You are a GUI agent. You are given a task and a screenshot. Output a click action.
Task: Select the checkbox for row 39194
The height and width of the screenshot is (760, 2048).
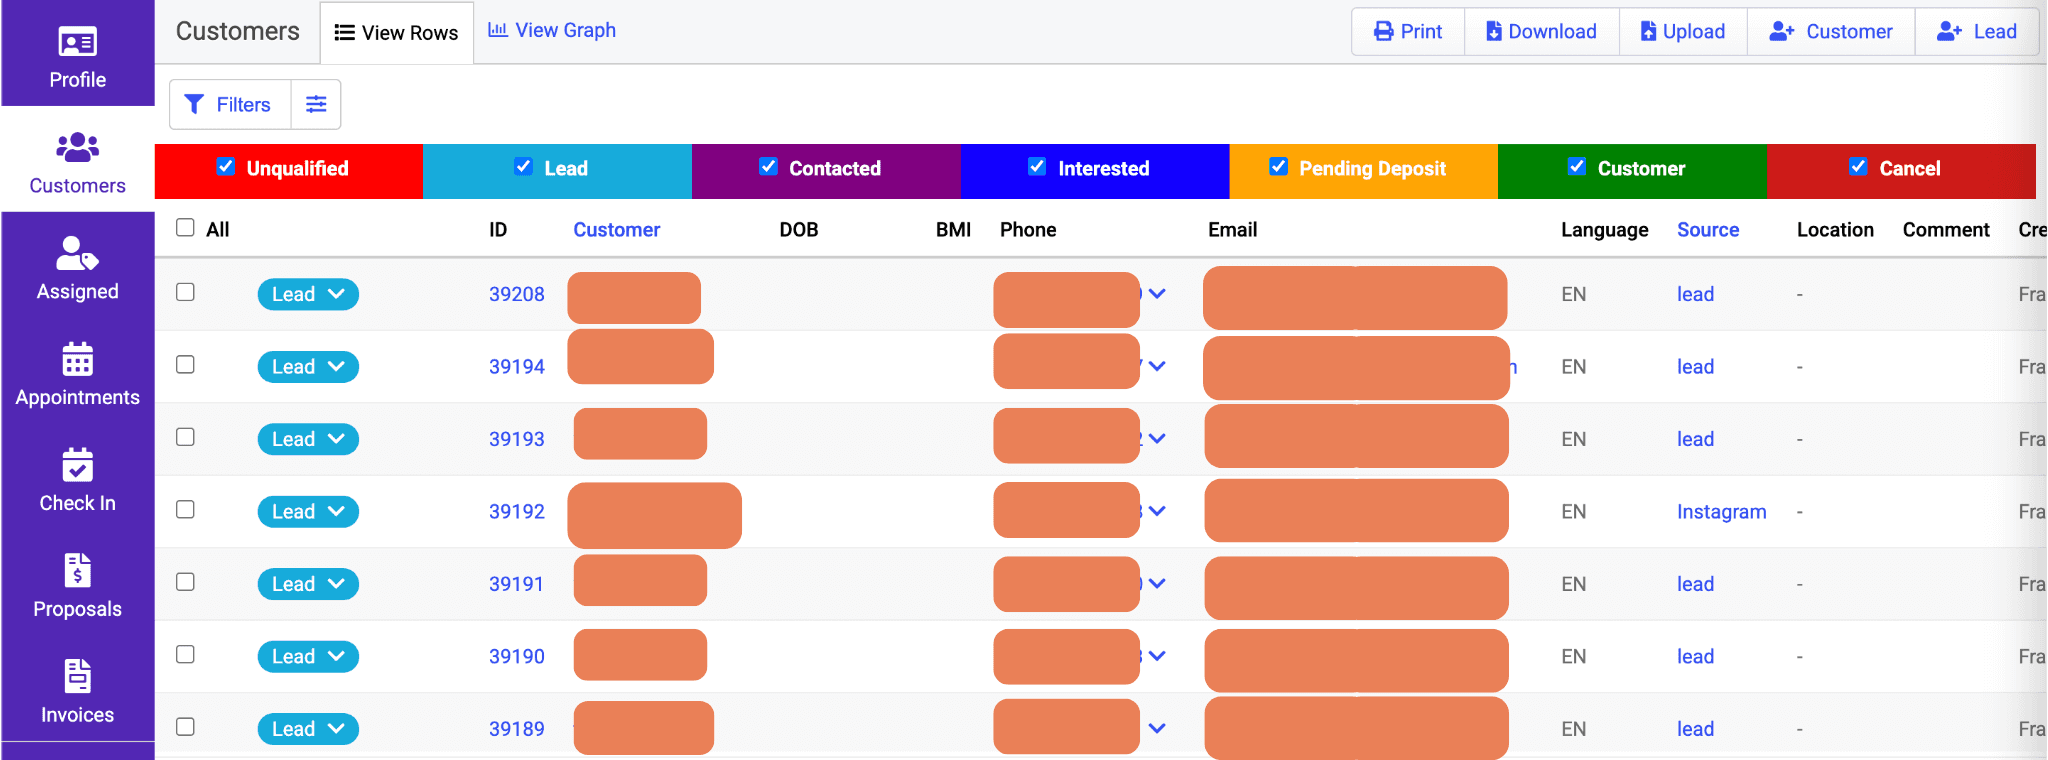point(185,365)
